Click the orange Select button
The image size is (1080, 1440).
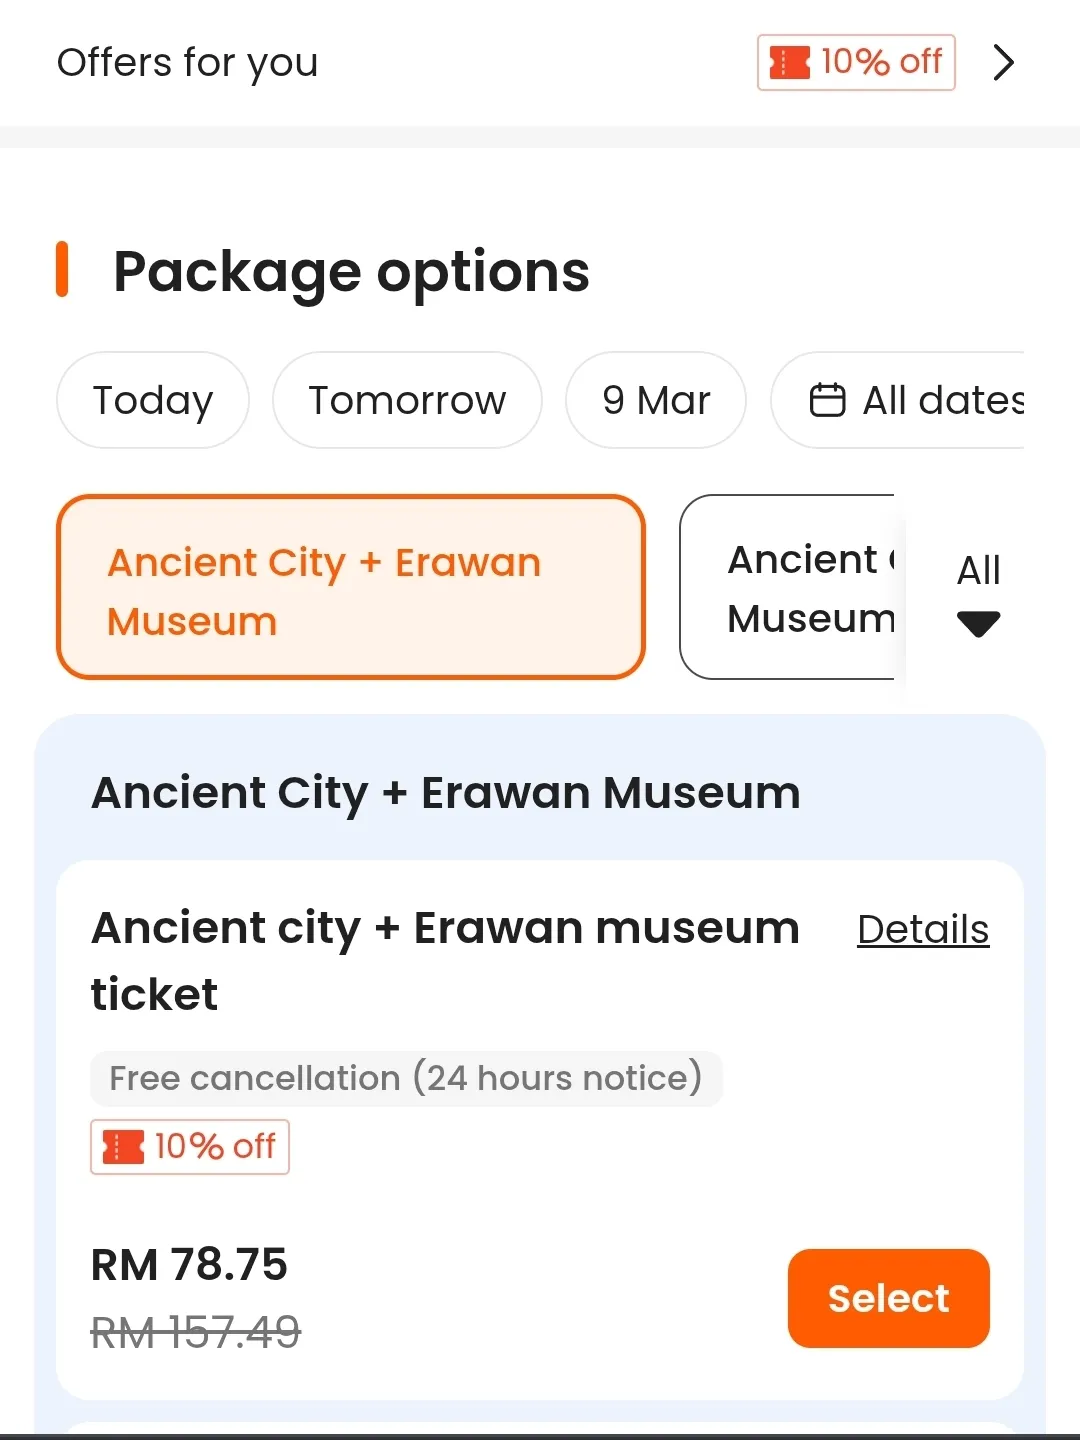(889, 1298)
